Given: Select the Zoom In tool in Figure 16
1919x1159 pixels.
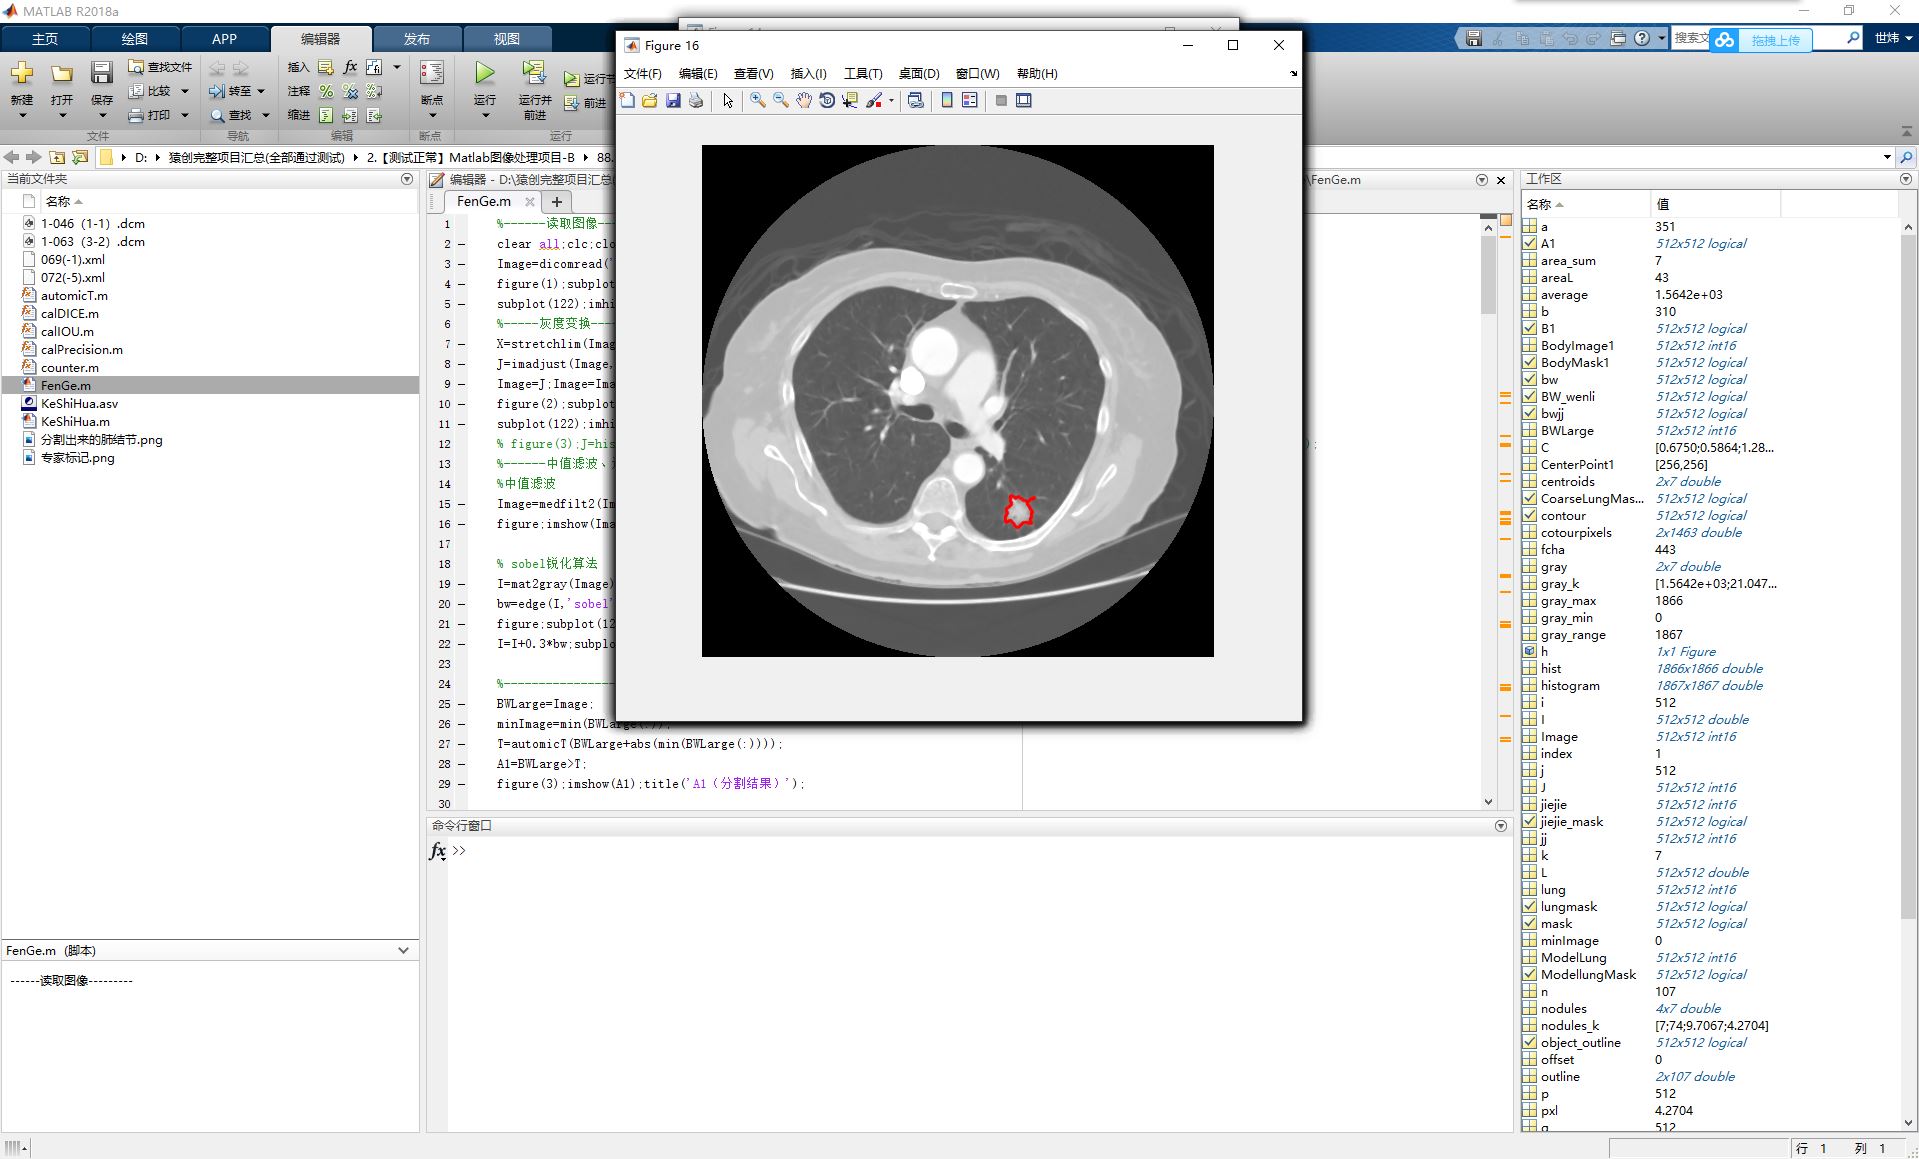Looking at the screenshot, I should tap(757, 100).
